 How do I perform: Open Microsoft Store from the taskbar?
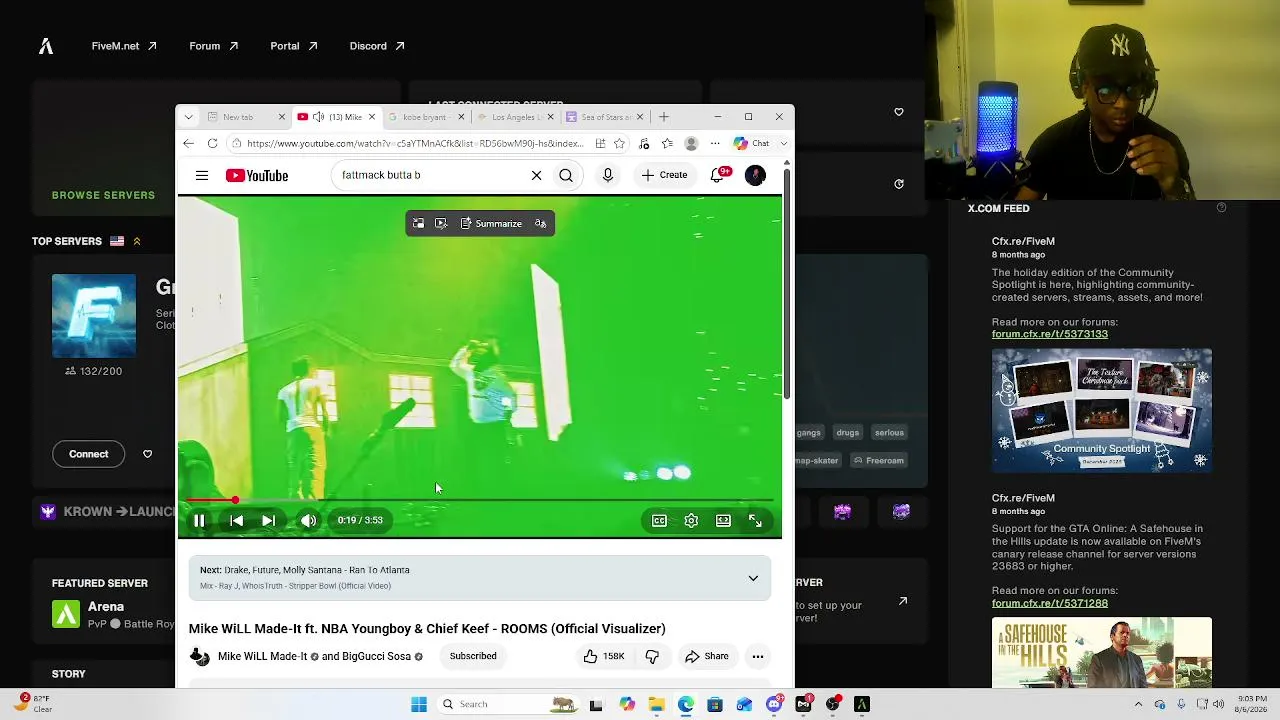[x=714, y=704]
